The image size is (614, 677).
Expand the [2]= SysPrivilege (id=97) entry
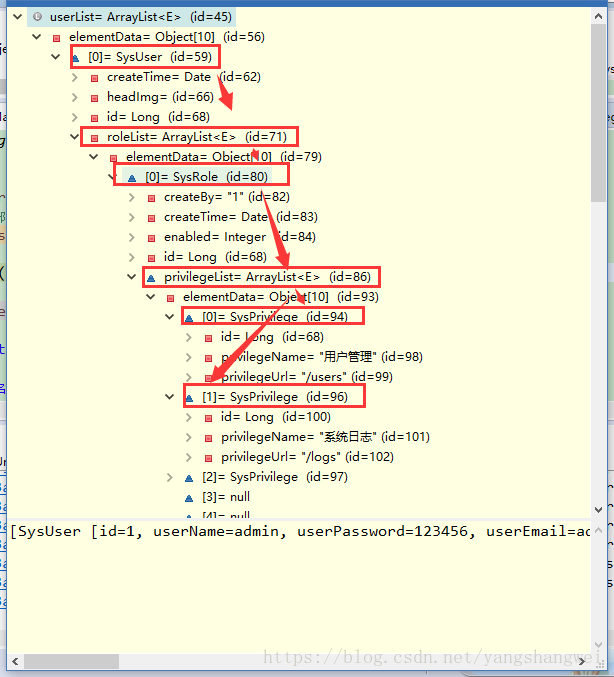click(170, 477)
